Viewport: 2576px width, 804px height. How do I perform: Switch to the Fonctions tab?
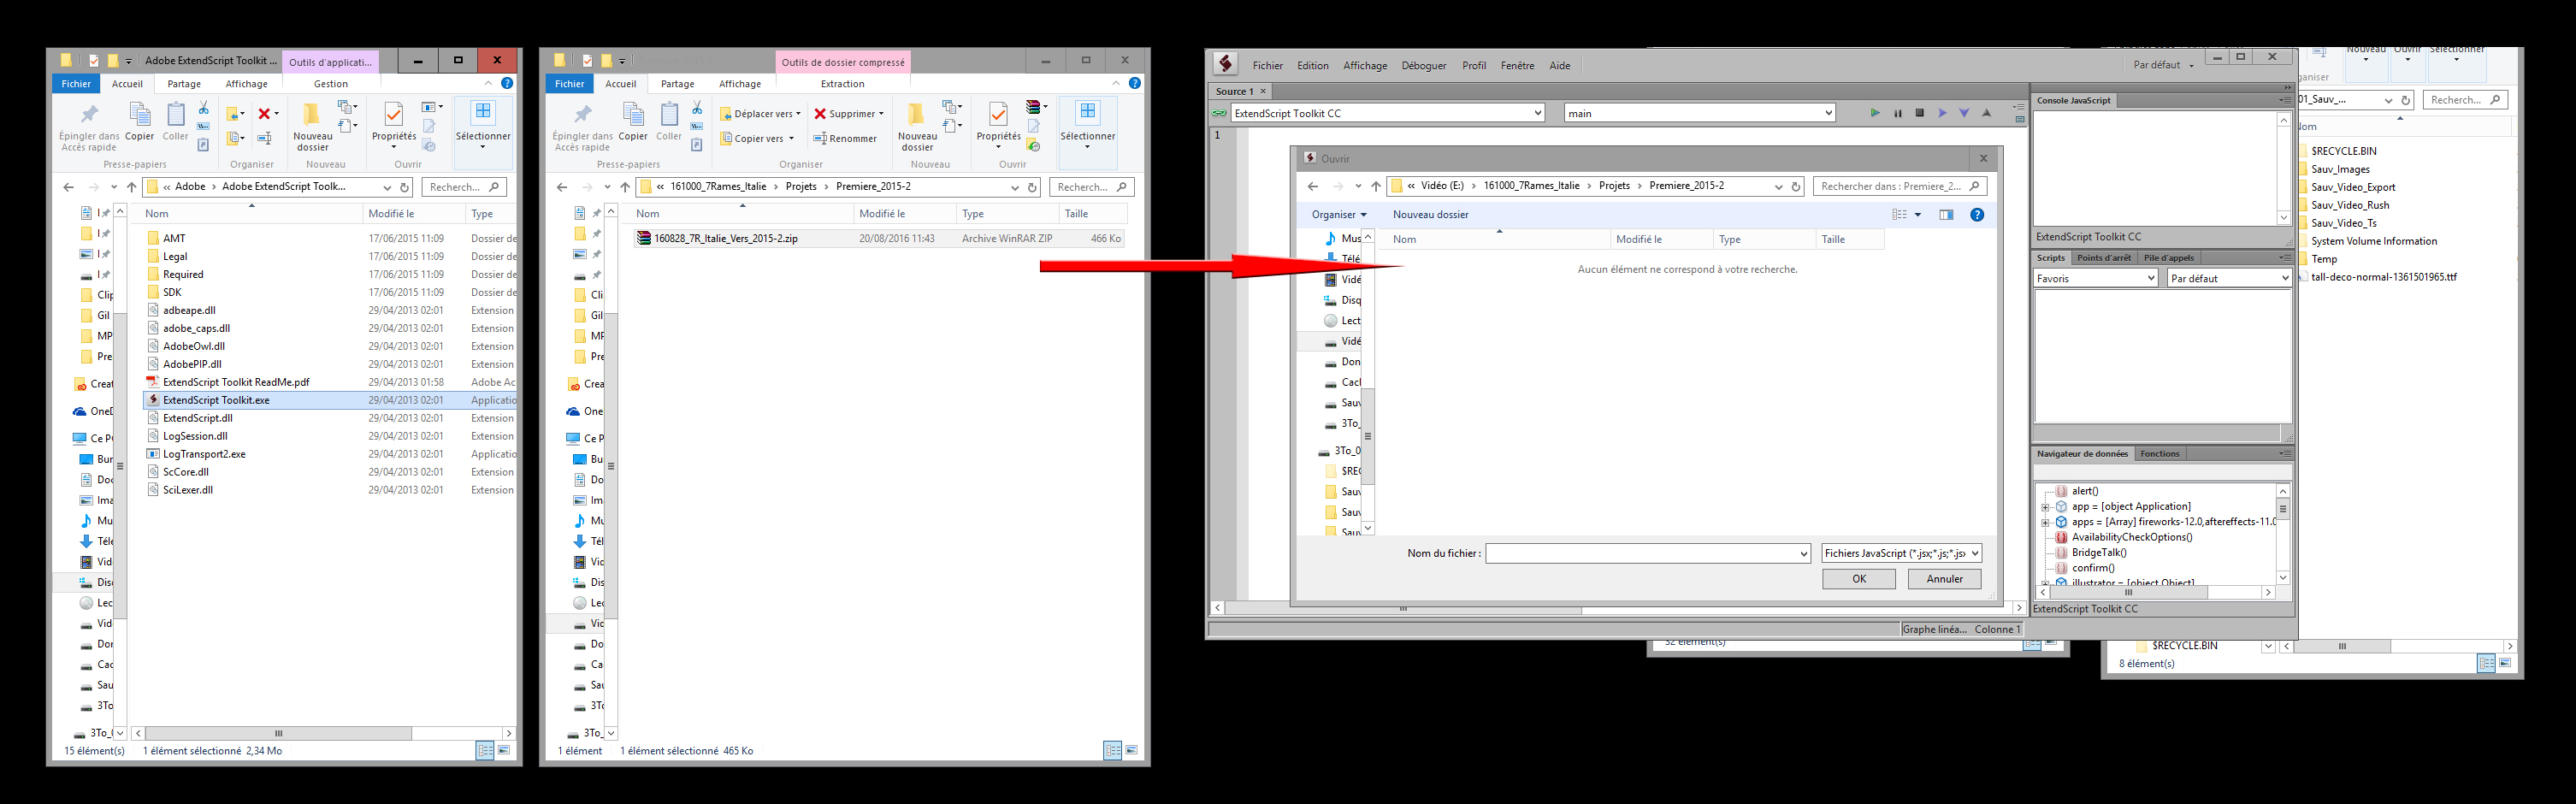[2159, 454]
